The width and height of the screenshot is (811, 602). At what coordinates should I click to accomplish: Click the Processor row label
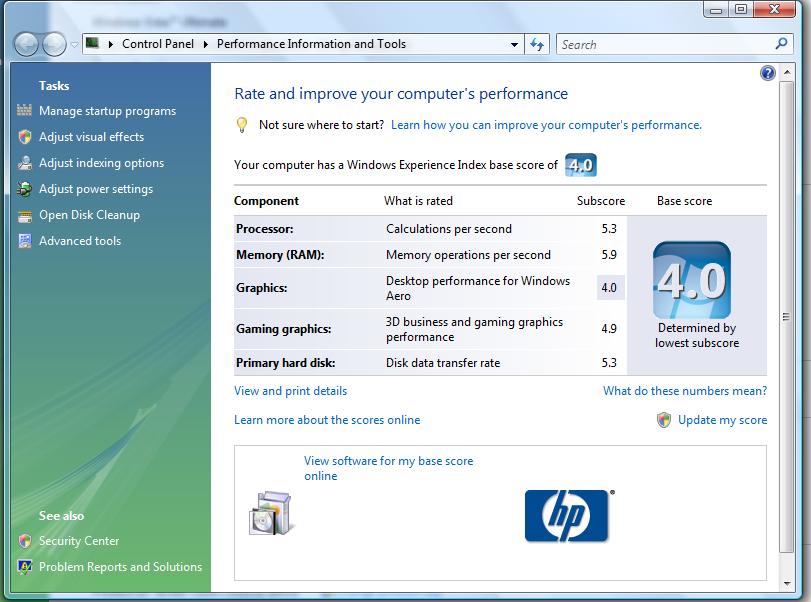tap(265, 229)
